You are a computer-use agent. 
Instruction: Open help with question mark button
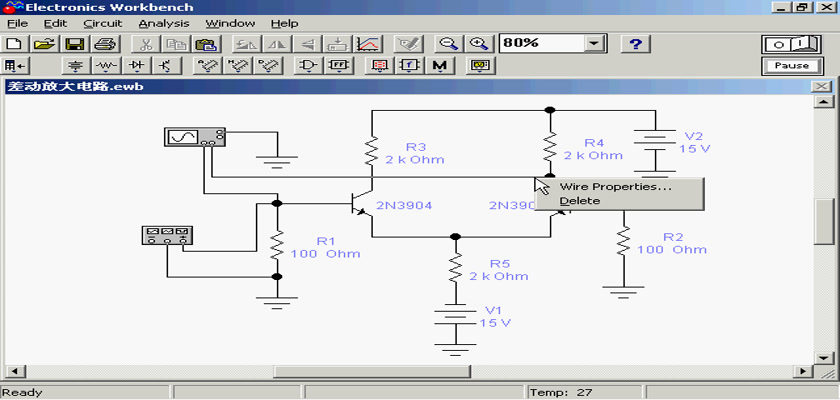[x=635, y=43]
